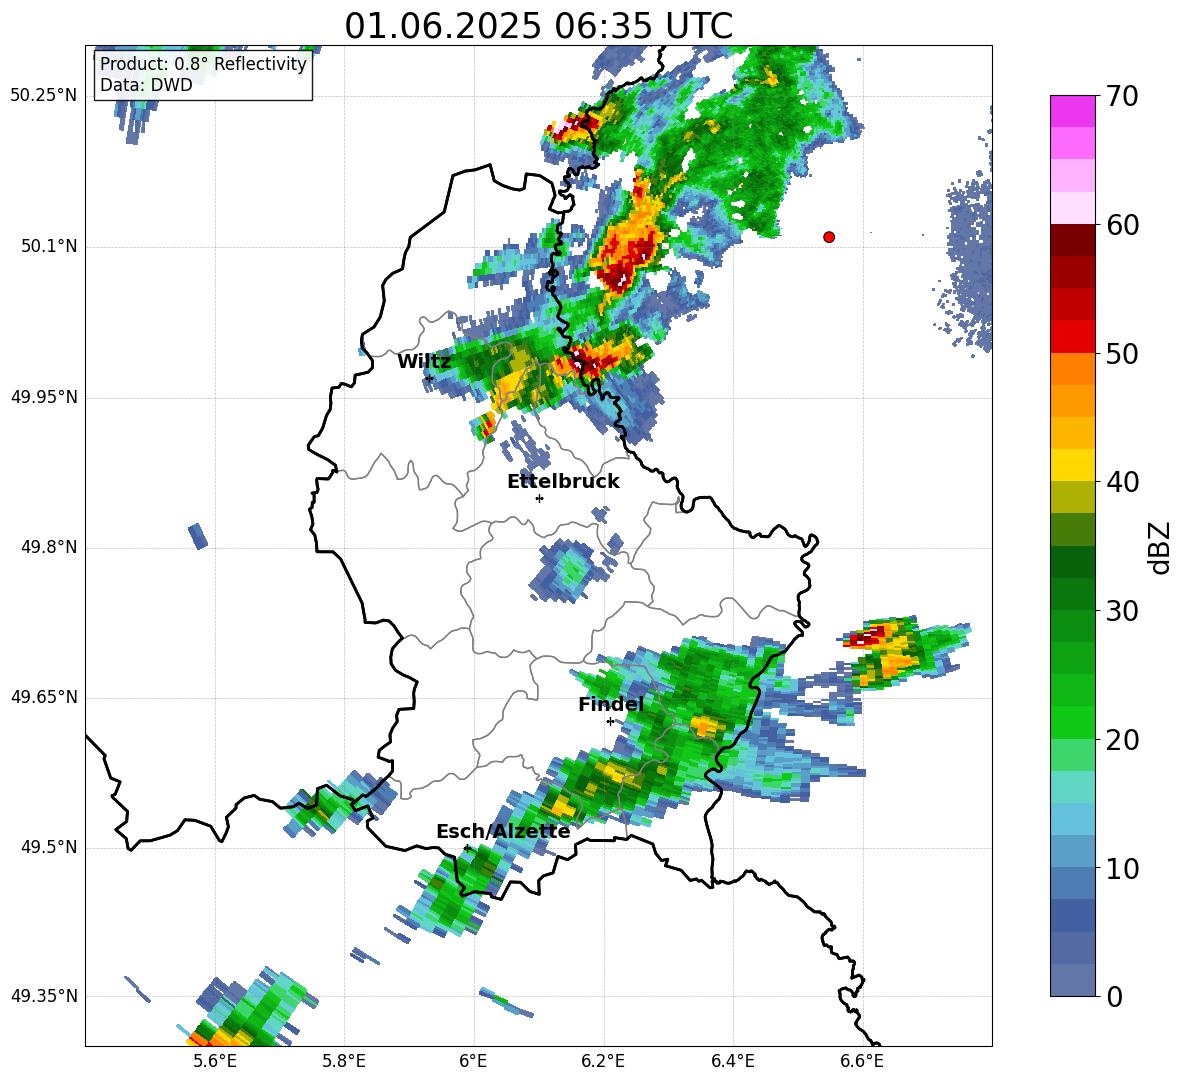This screenshot has width=1184, height=1081.
Task: Click the Findel city label
Action: 611,704
